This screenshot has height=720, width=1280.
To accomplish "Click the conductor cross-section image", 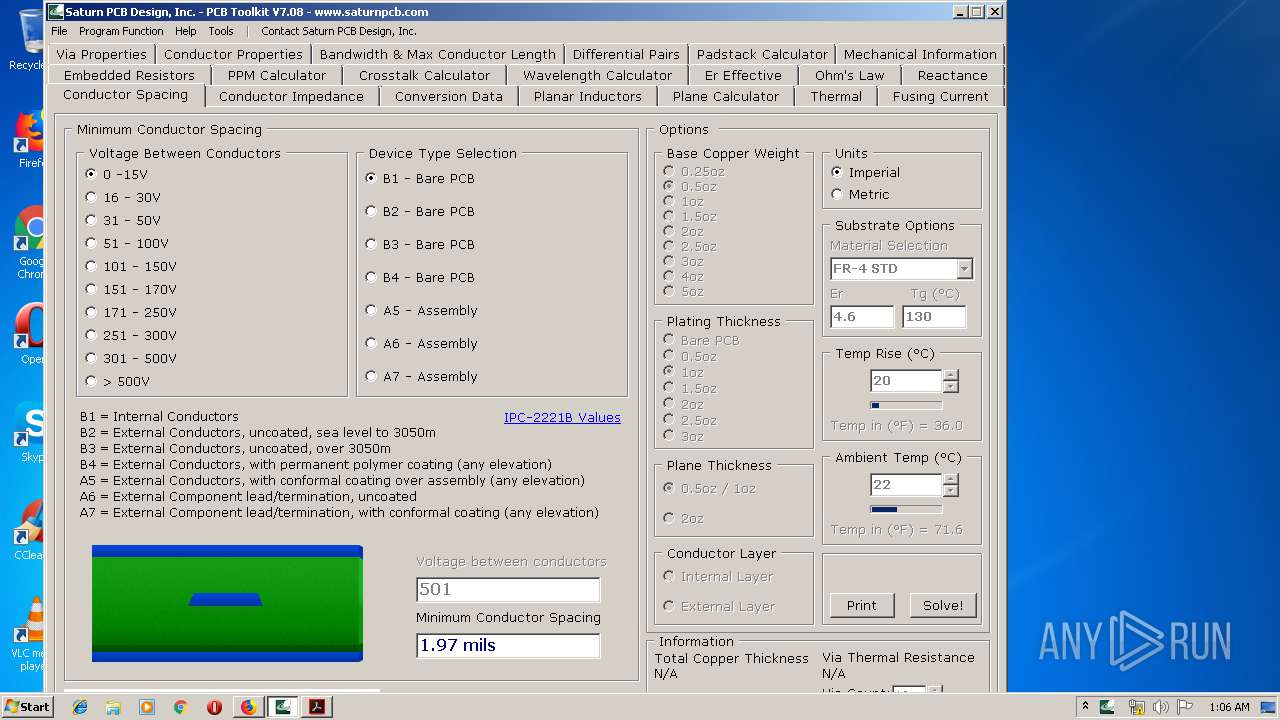I will (227, 603).
